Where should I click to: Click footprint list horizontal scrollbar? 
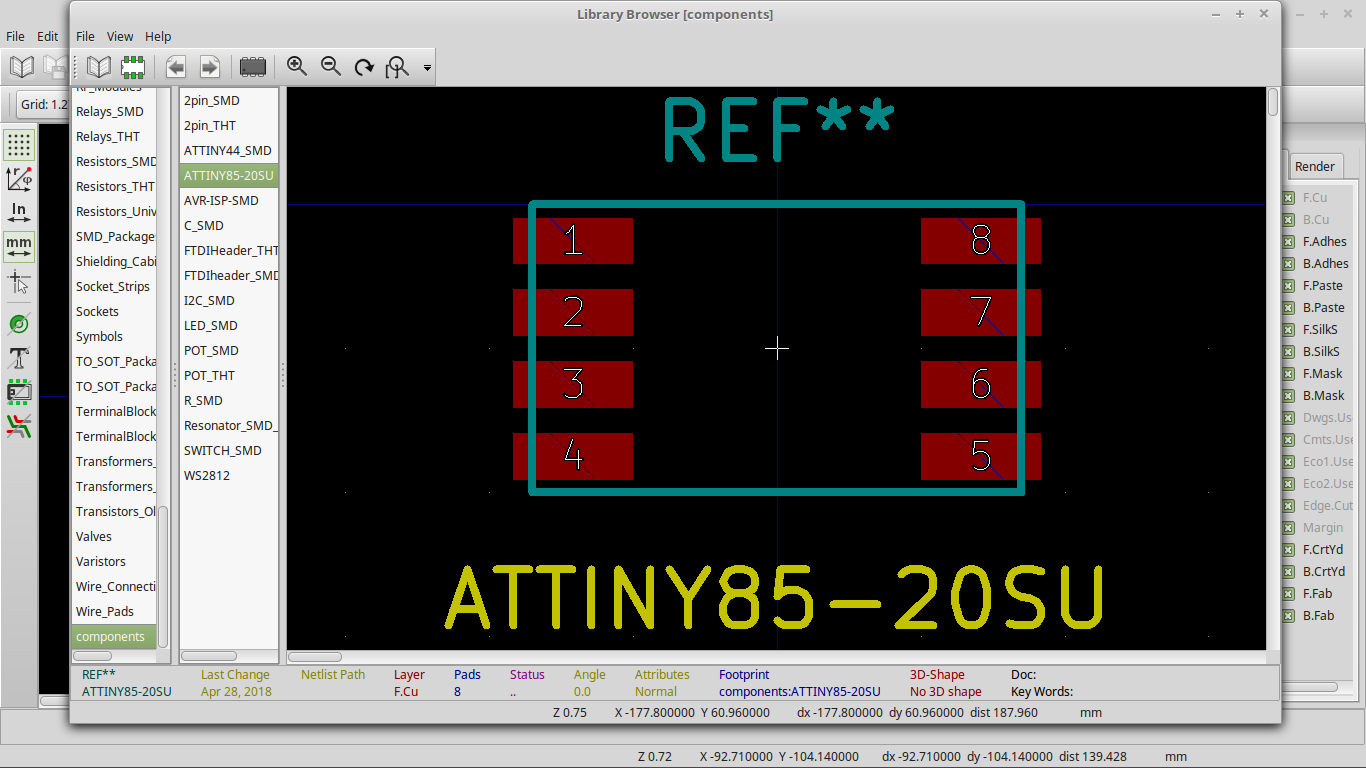209,656
